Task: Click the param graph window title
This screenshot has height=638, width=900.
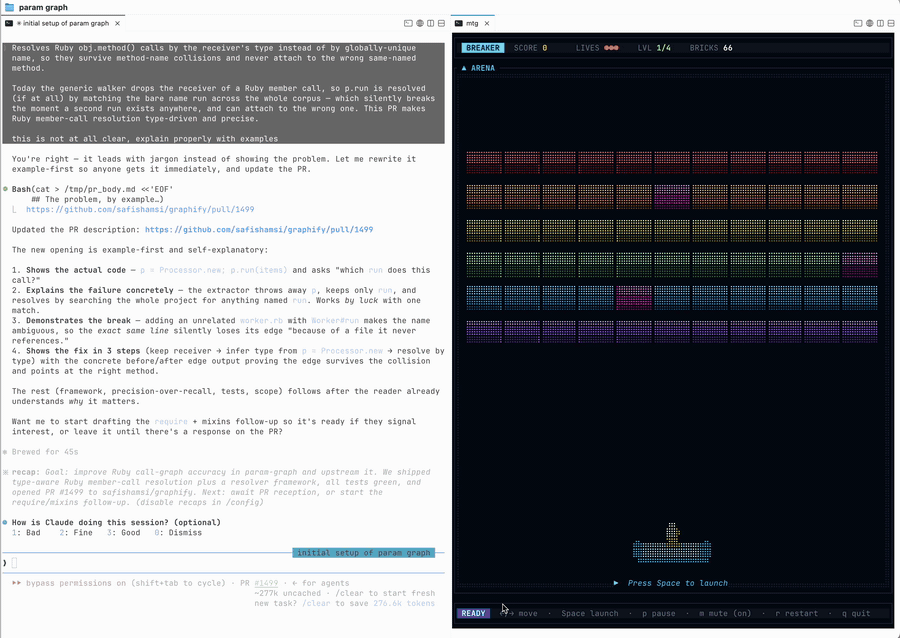Action: [43, 7]
